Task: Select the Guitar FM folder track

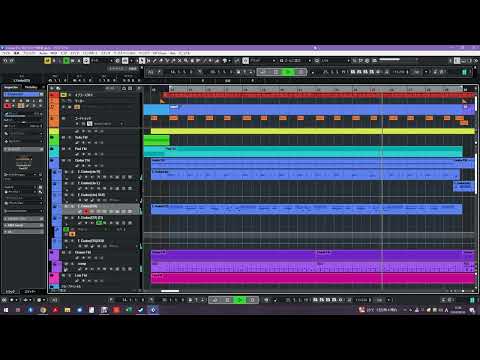Action: 82,161
